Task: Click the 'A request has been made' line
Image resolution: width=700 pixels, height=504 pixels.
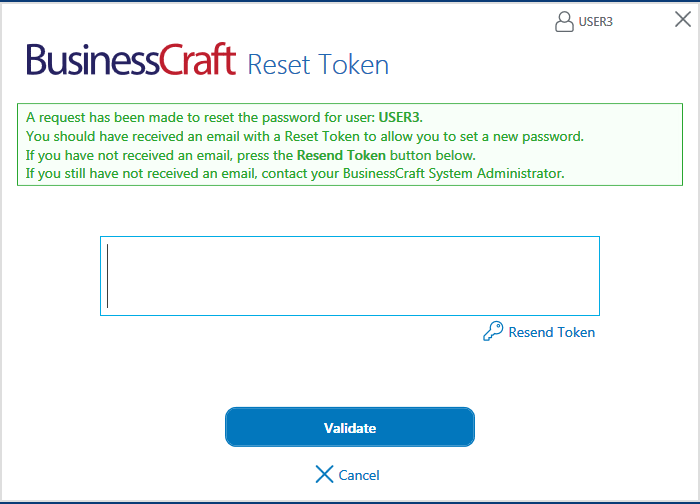Action: coord(224,117)
